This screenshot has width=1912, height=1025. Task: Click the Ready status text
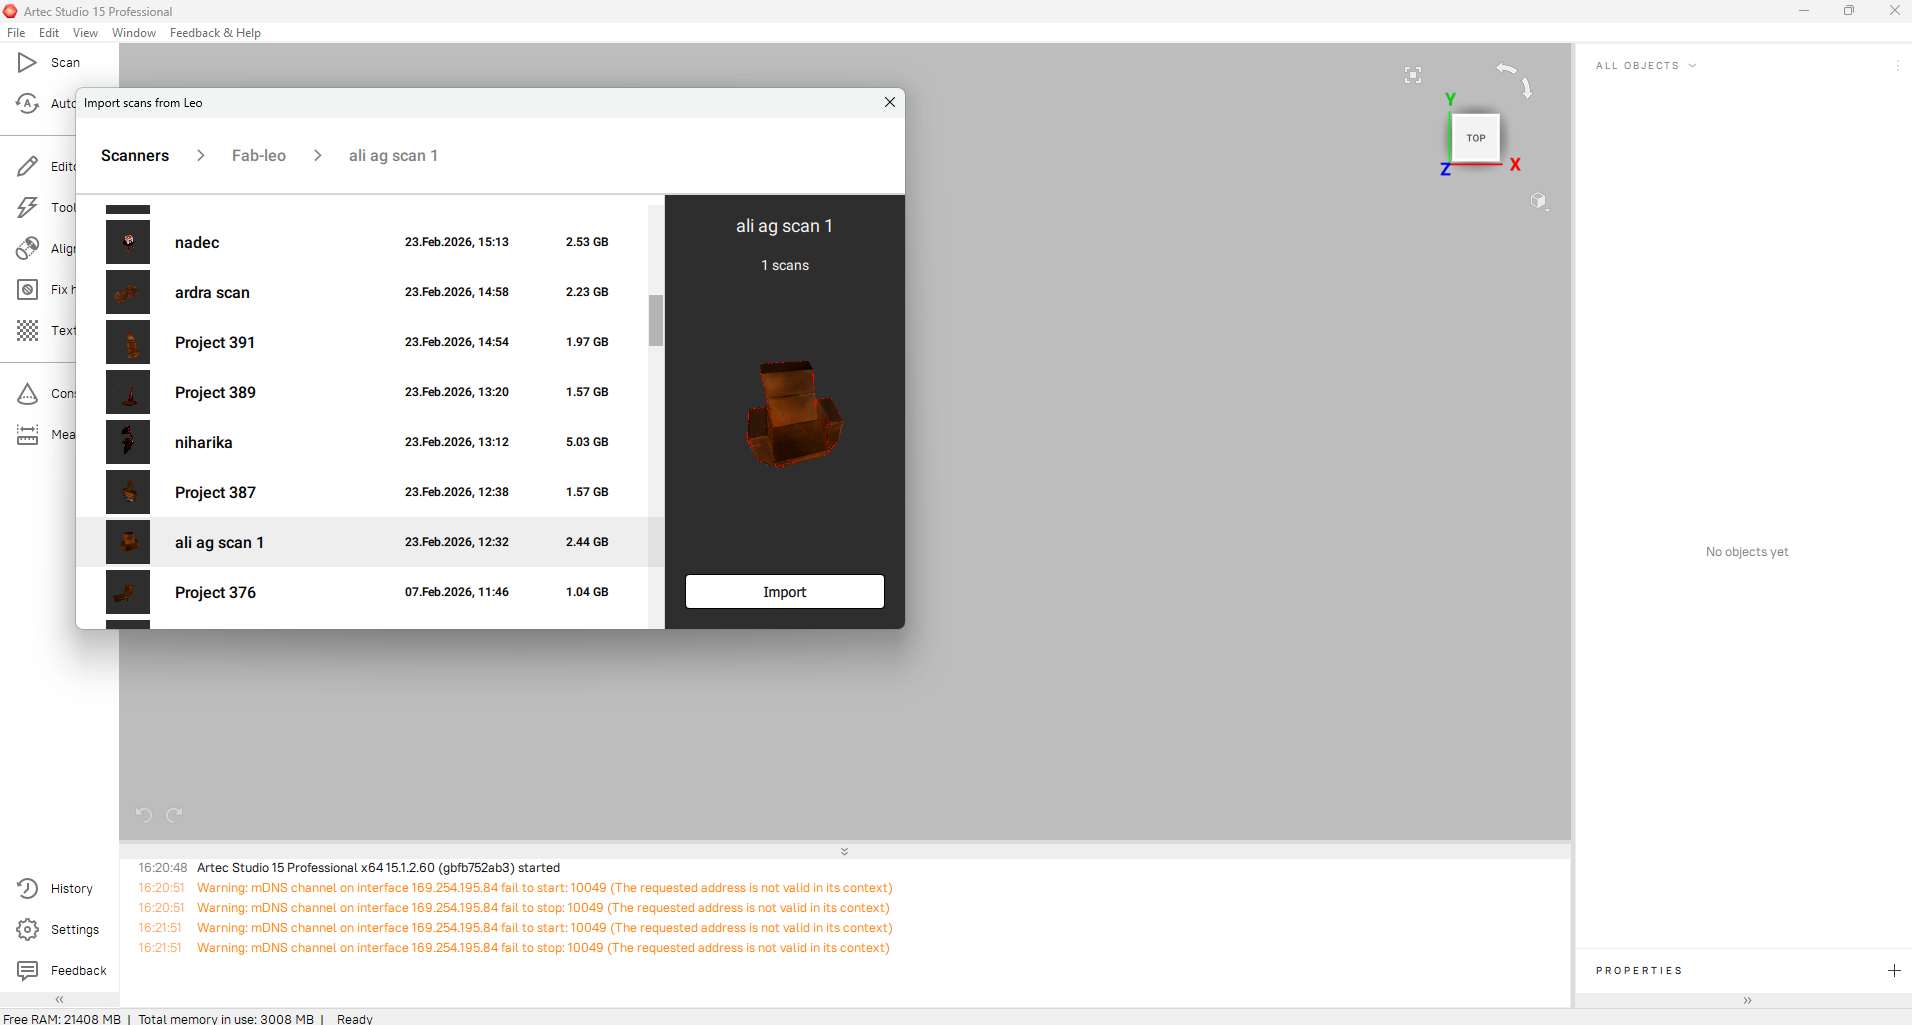(x=355, y=1019)
